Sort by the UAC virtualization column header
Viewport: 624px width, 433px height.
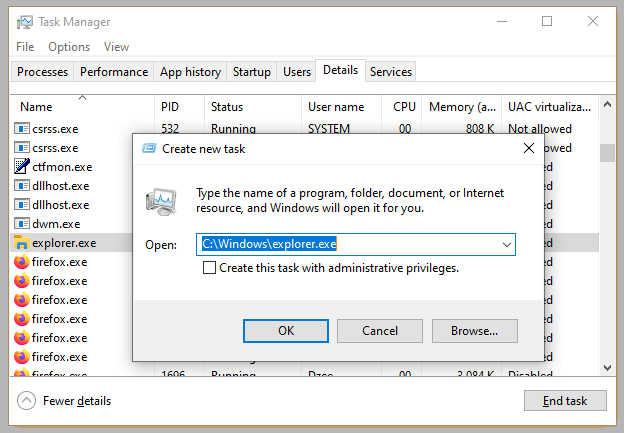pos(550,107)
